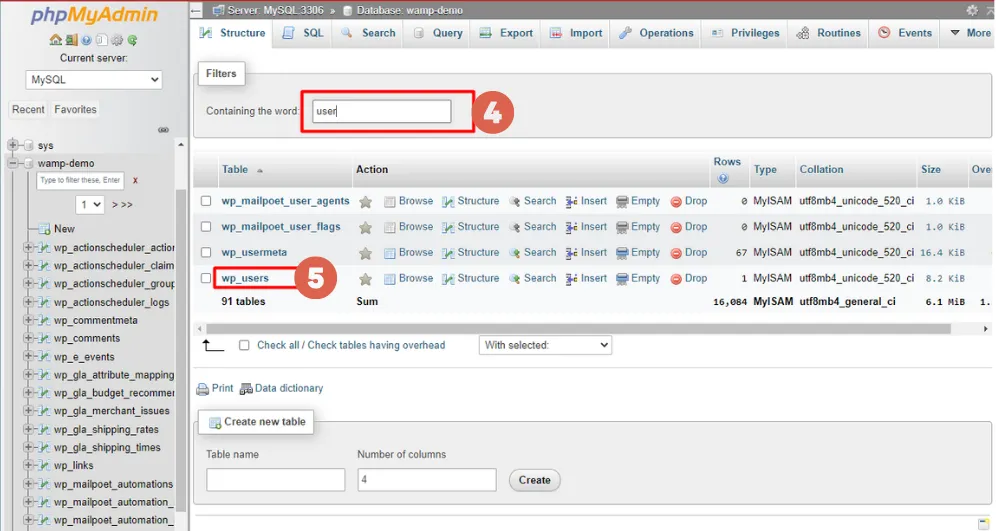The width and height of the screenshot is (996, 531).
Task: Click the green reload navigation icon
Action: coord(132,40)
